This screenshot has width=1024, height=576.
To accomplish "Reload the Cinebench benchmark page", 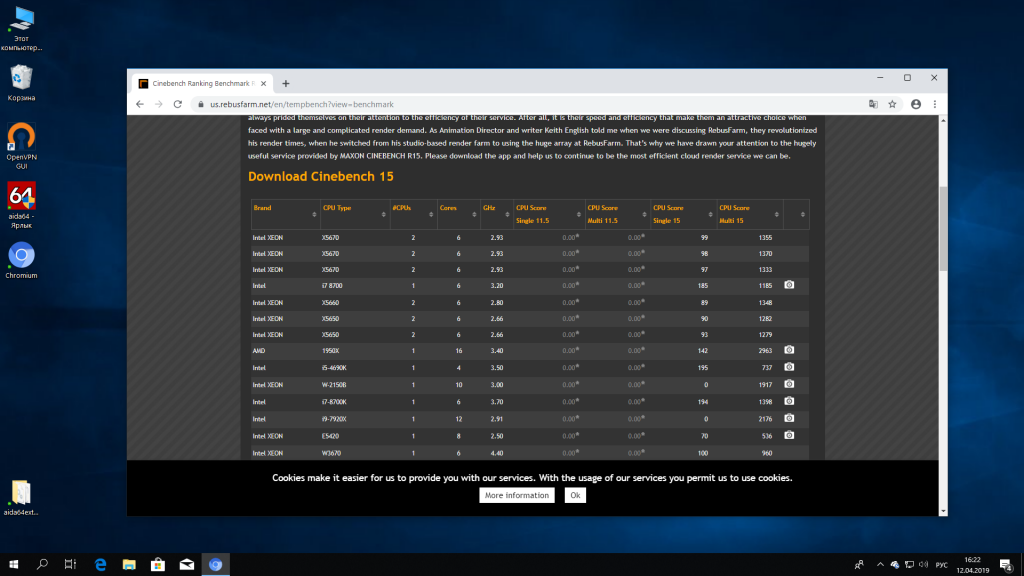I will (x=181, y=104).
